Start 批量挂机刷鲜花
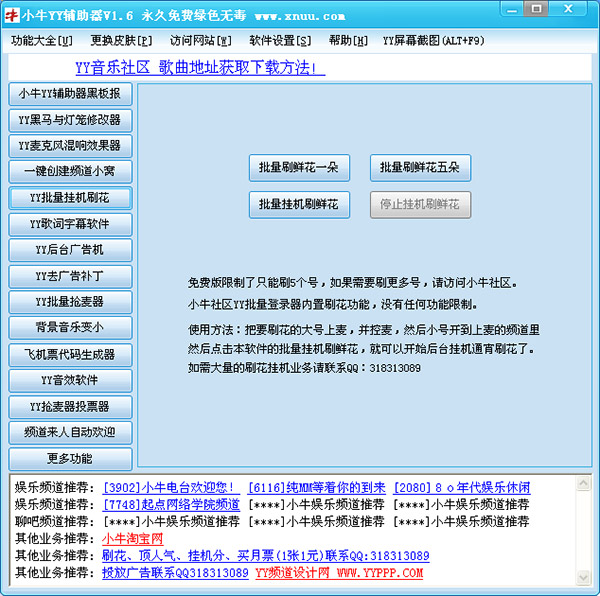 [299, 205]
